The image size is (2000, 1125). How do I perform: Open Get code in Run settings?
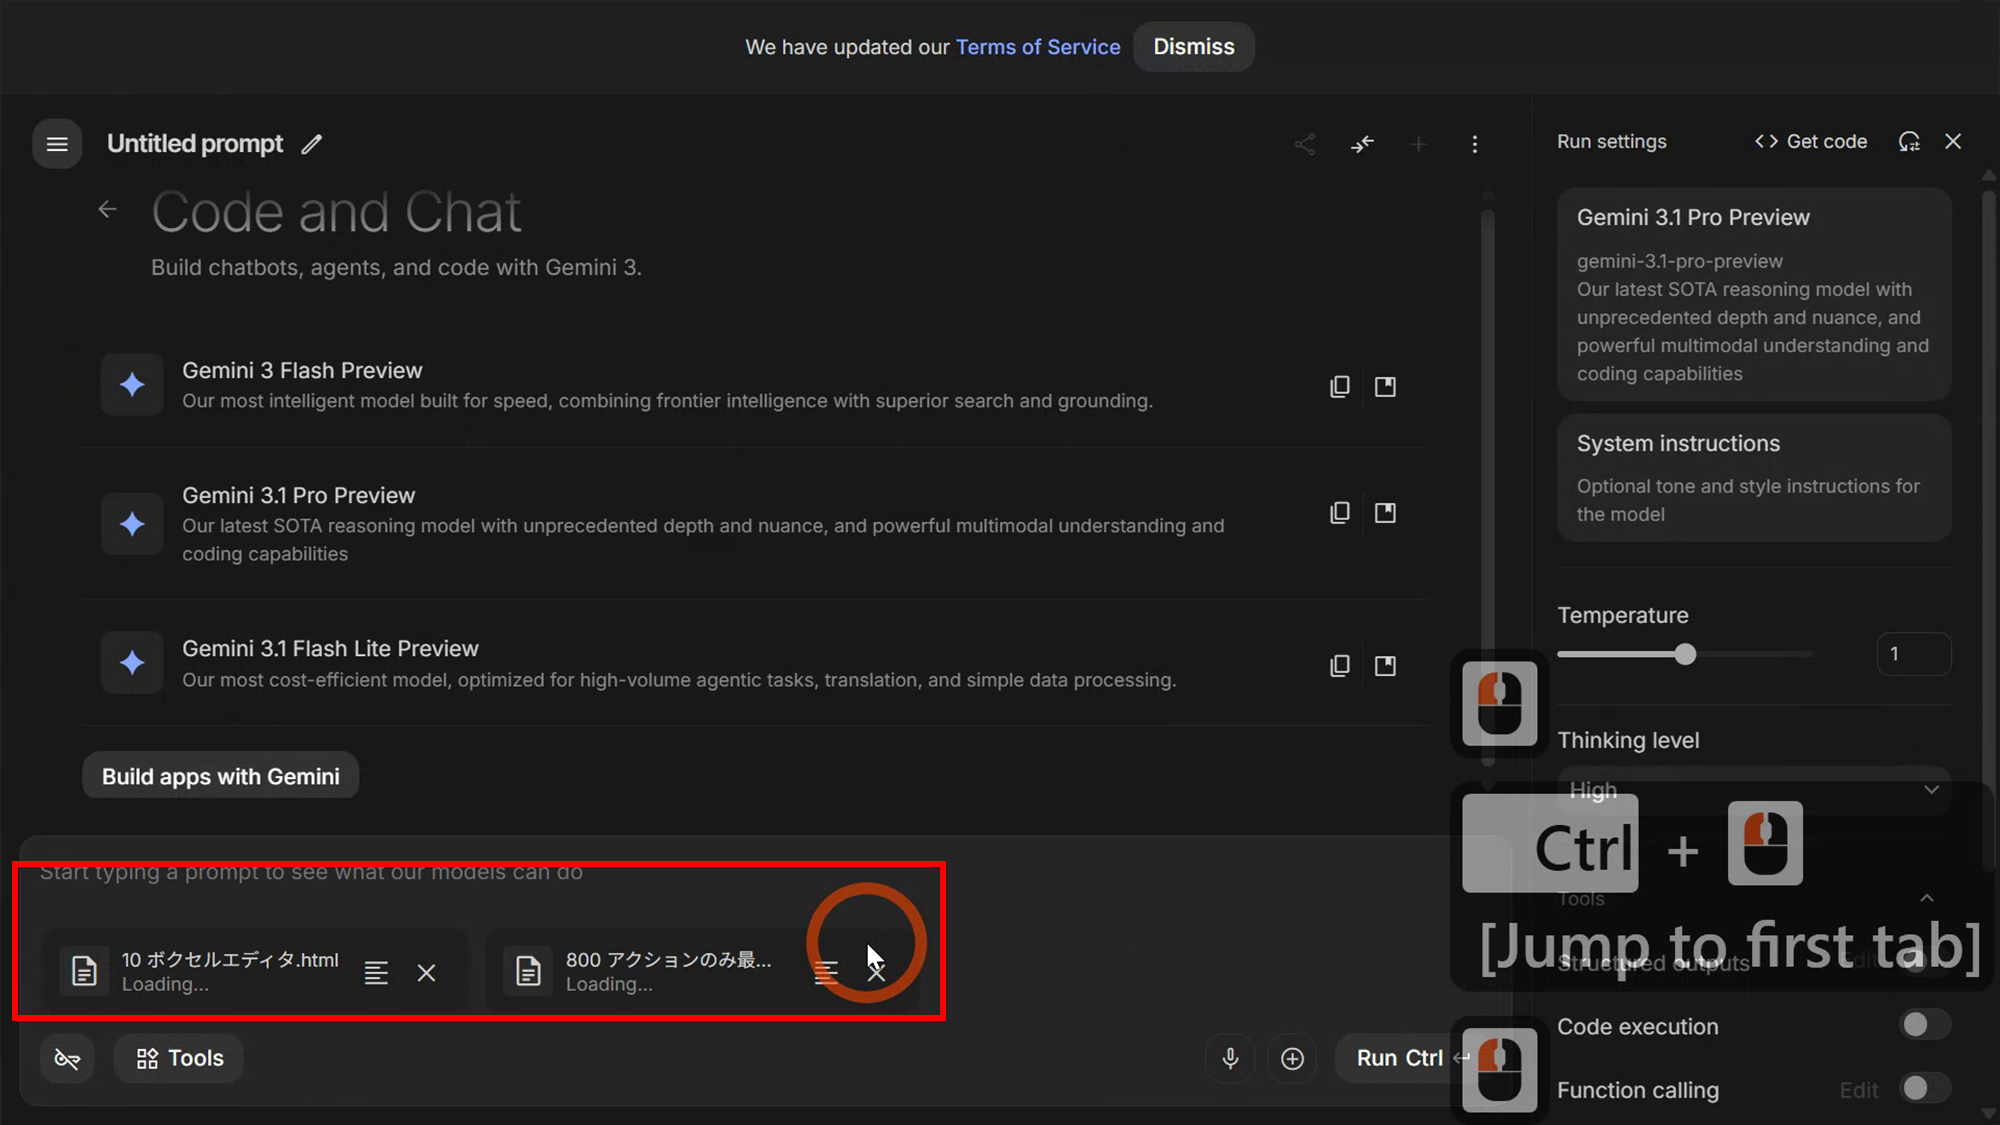(x=1811, y=142)
